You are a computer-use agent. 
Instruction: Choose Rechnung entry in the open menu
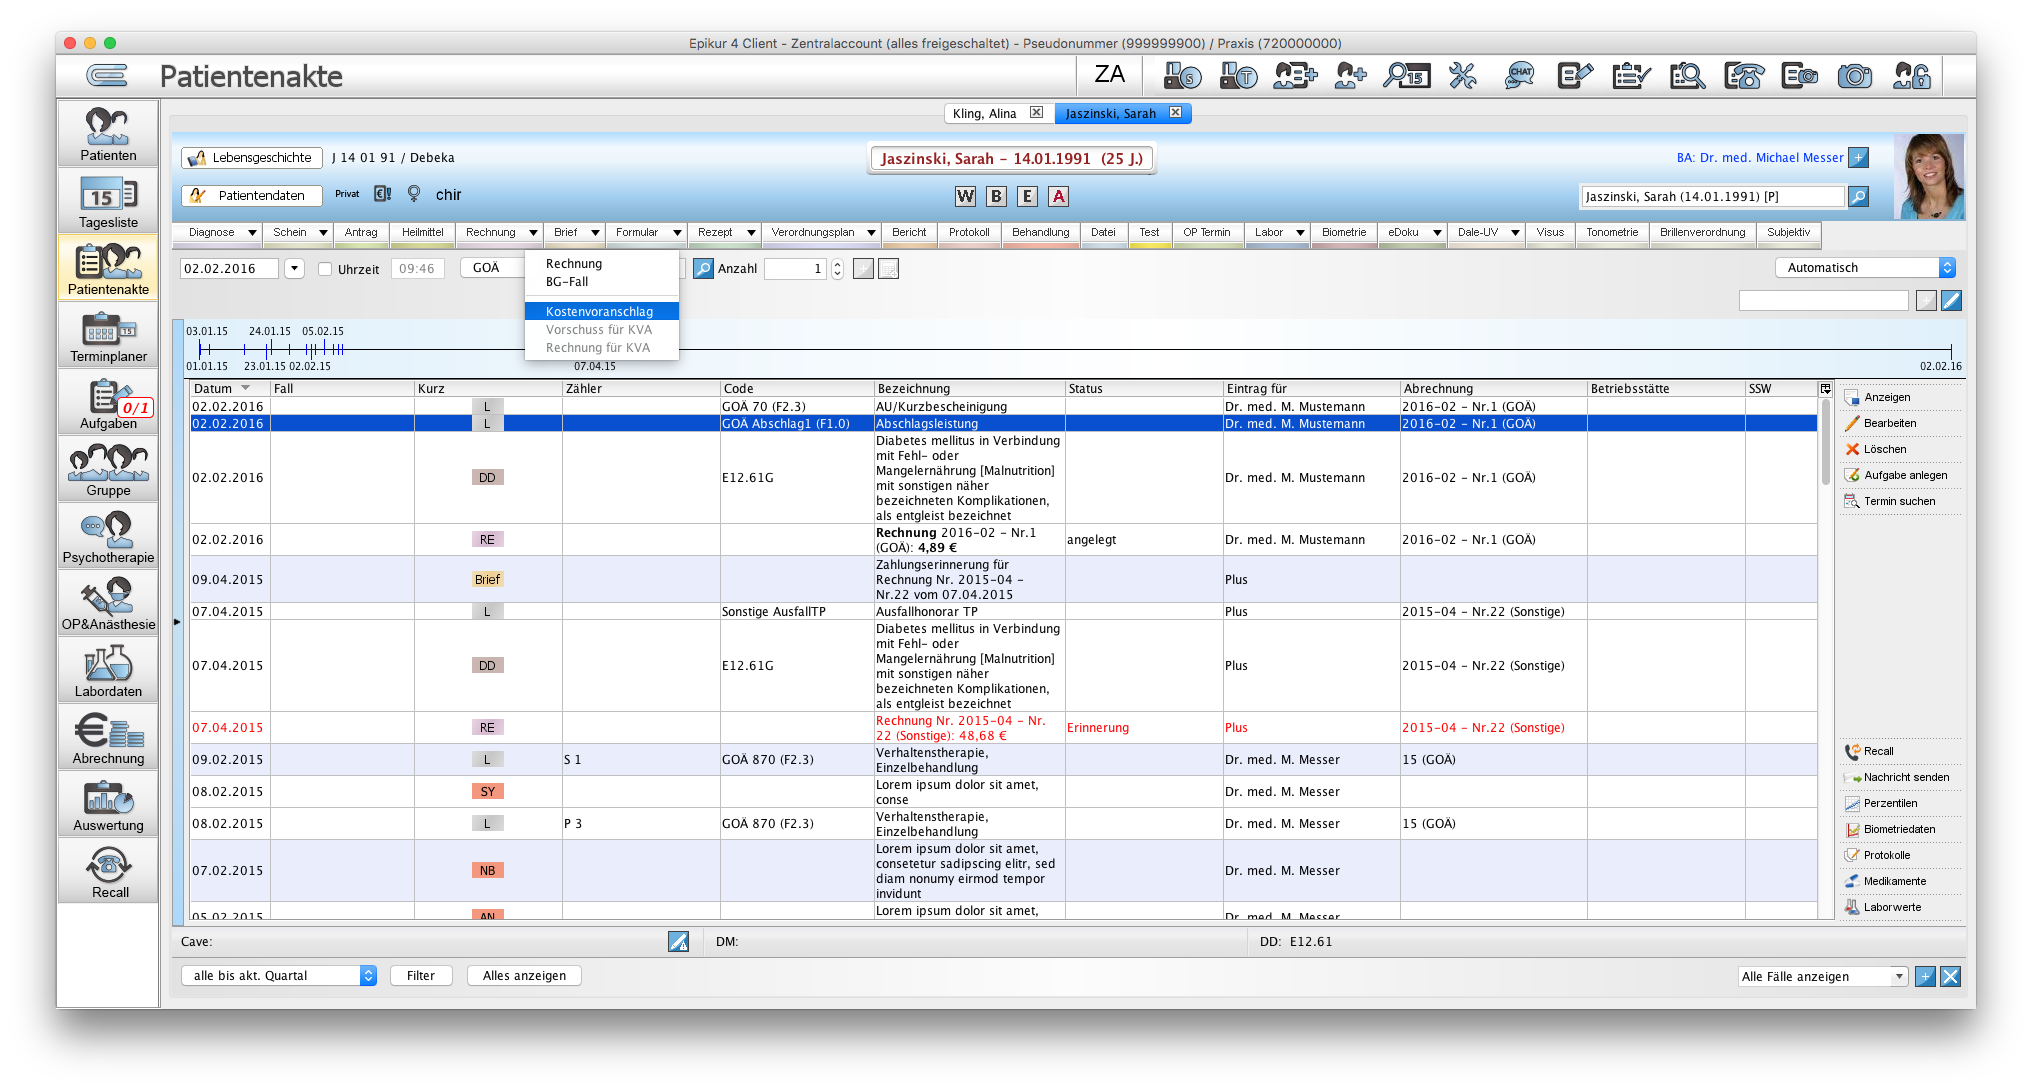click(602, 264)
